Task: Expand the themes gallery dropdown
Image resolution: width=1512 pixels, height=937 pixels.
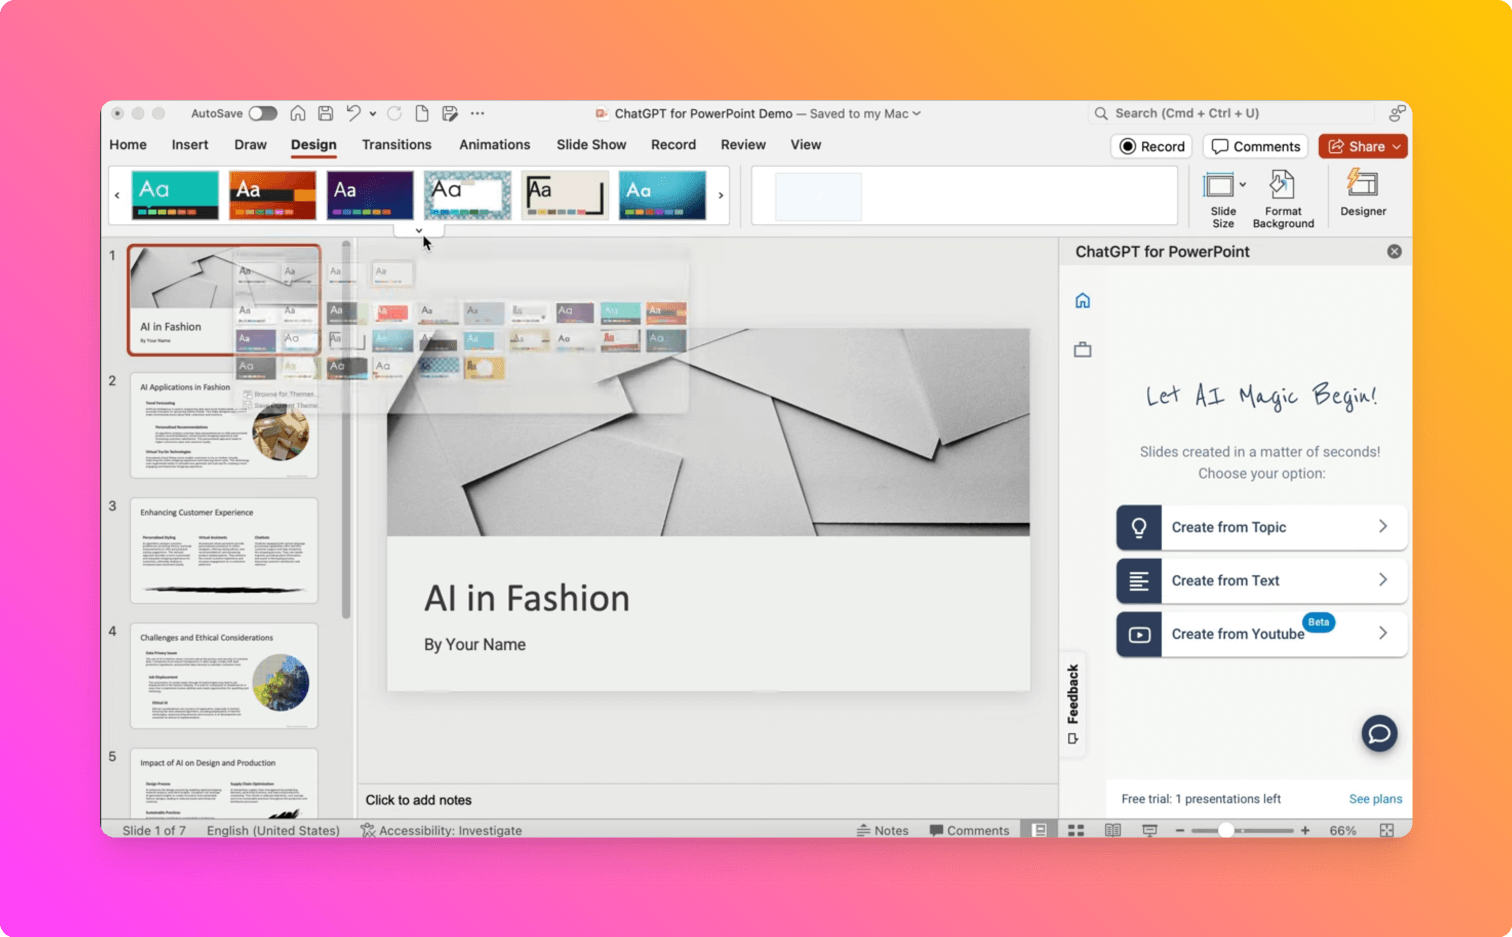Action: coord(419,230)
